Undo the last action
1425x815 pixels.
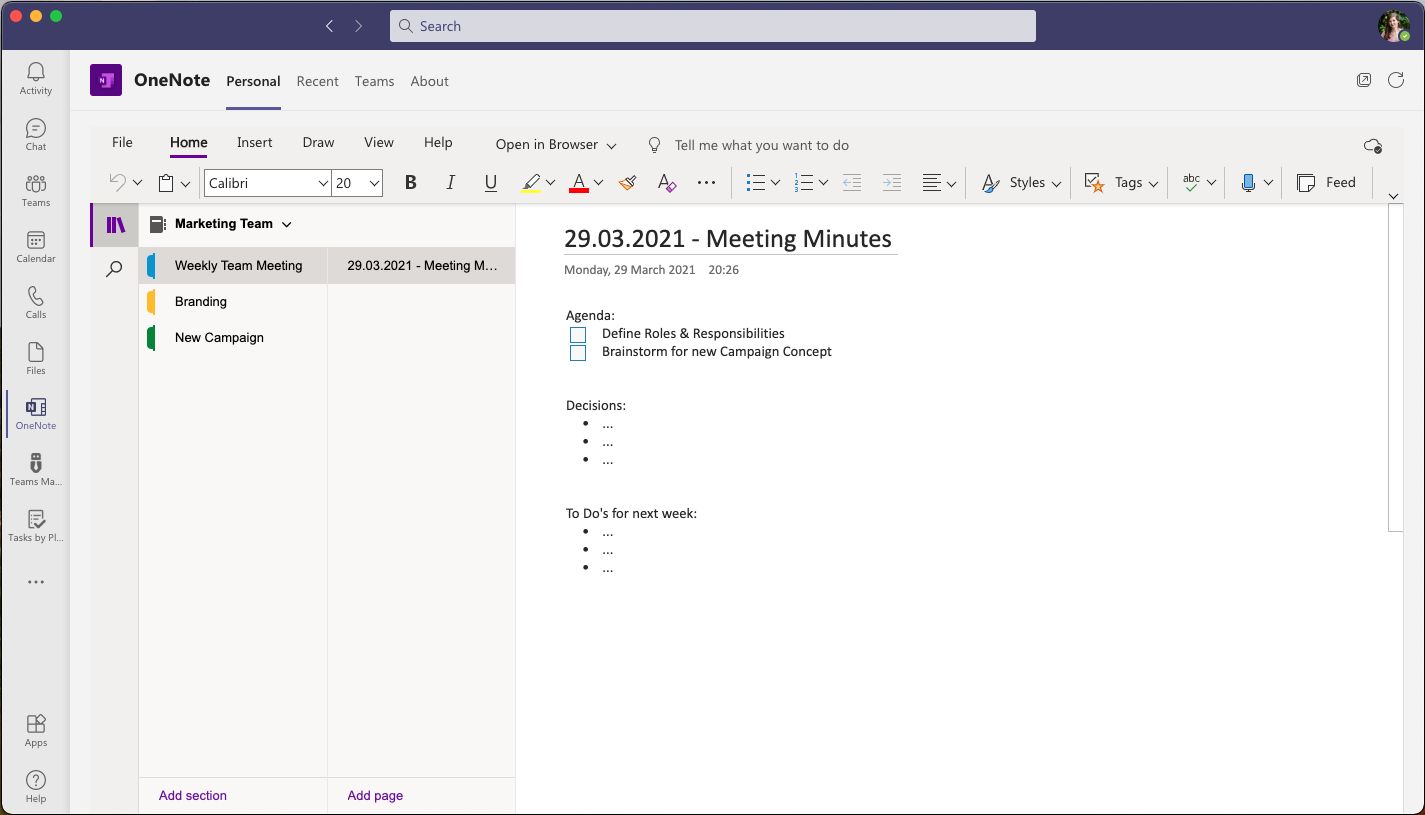point(117,183)
